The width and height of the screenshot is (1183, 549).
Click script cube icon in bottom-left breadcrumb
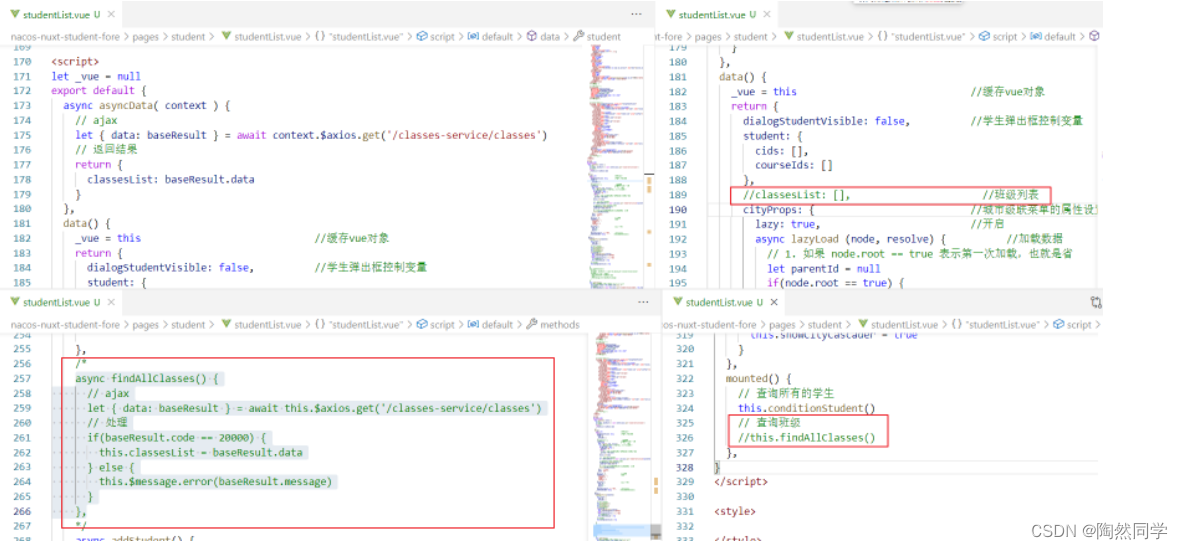[422, 325]
